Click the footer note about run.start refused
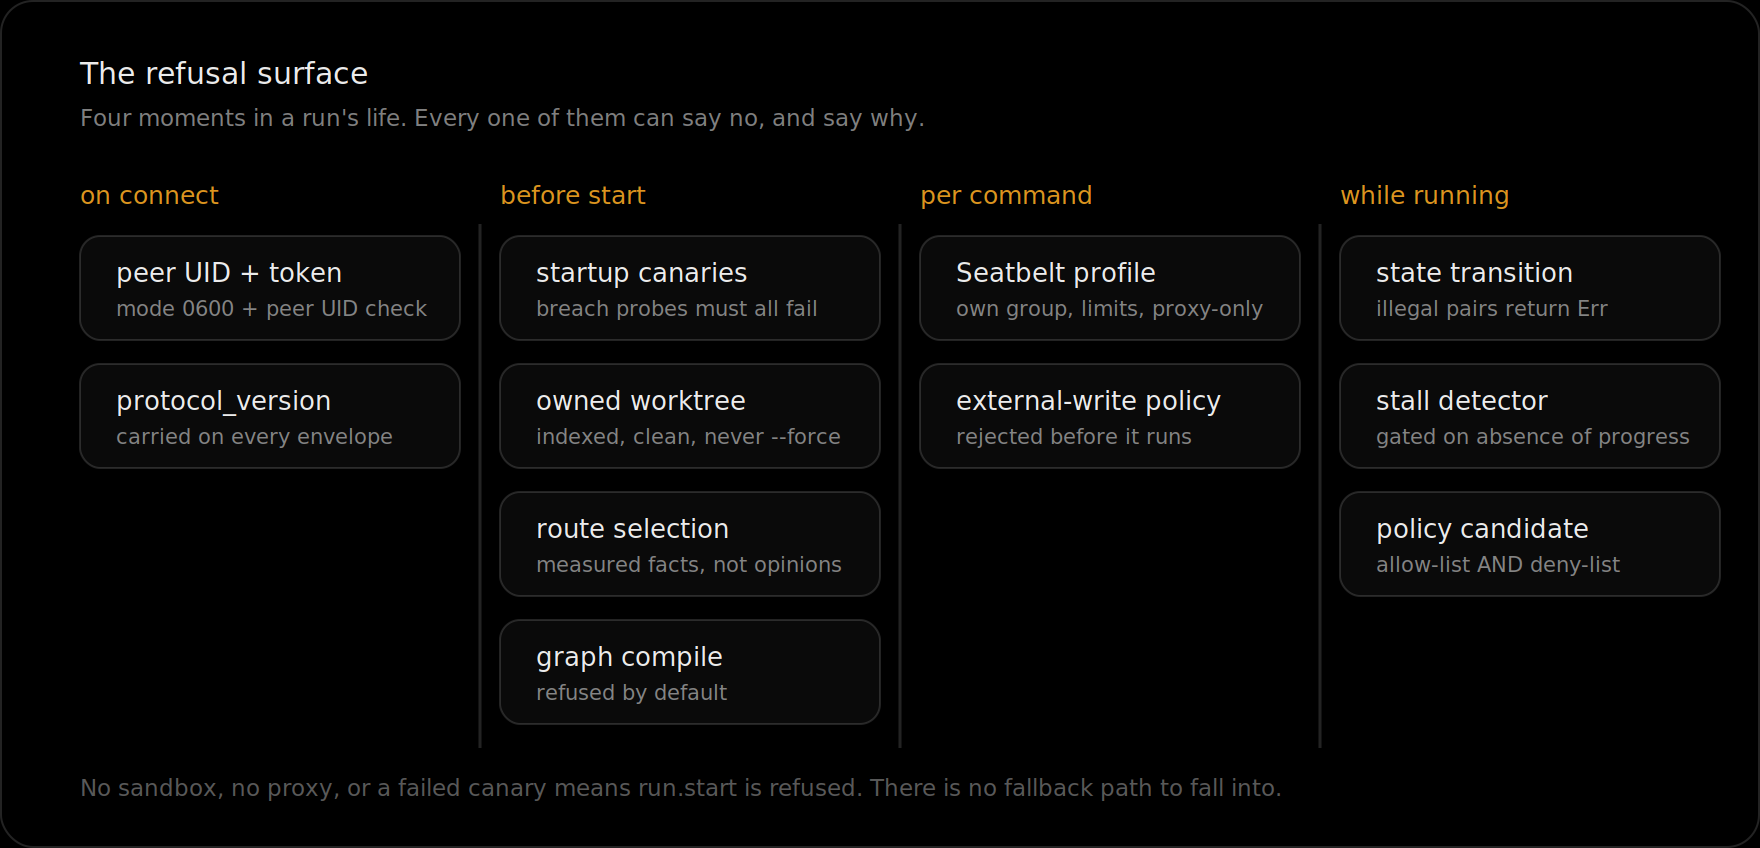Image resolution: width=1760 pixels, height=848 pixels. (x=680, y=788)
